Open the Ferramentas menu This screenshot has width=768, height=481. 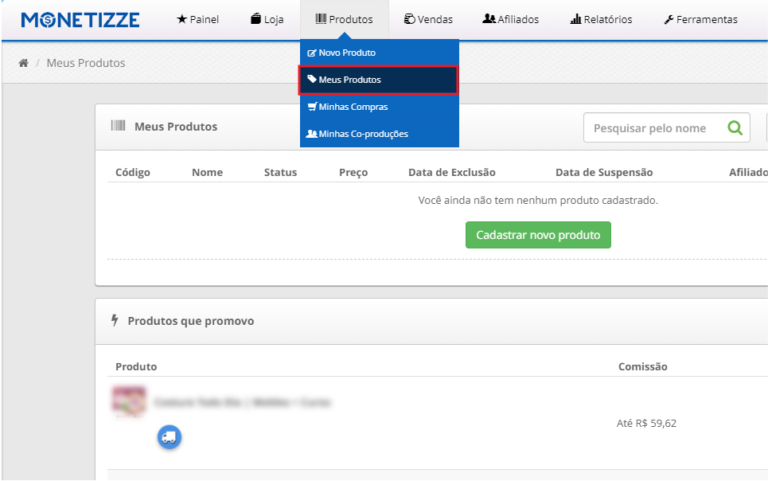(x=700, y=19)
